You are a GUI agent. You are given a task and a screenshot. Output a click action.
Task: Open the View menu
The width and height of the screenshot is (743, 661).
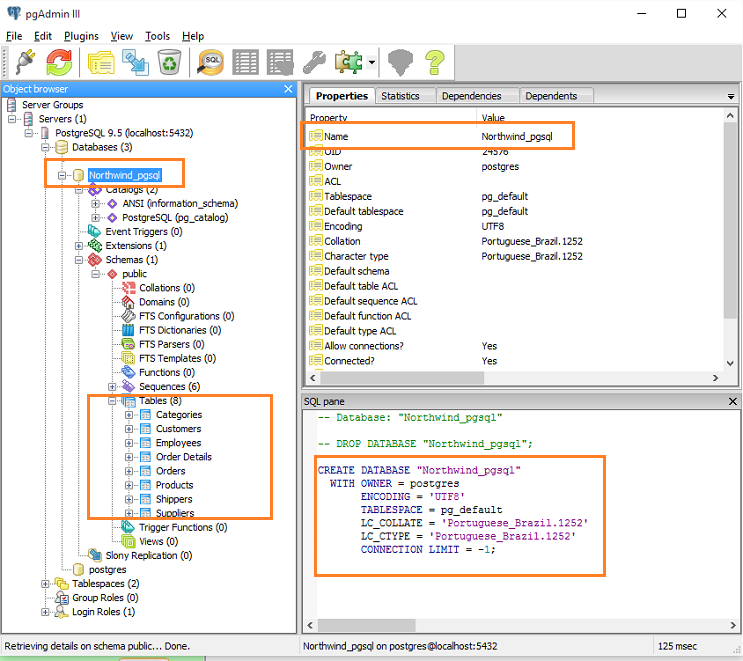[x=121, y=36]
